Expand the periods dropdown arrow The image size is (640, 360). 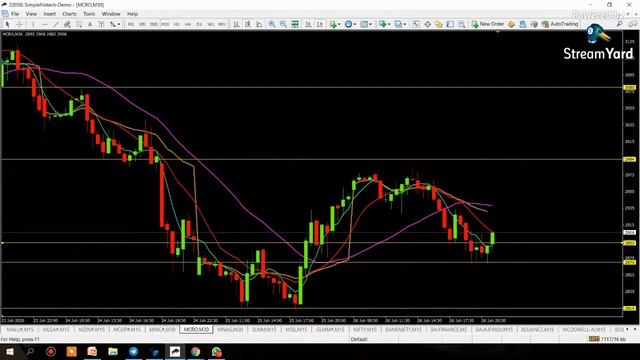pos(355,24)
